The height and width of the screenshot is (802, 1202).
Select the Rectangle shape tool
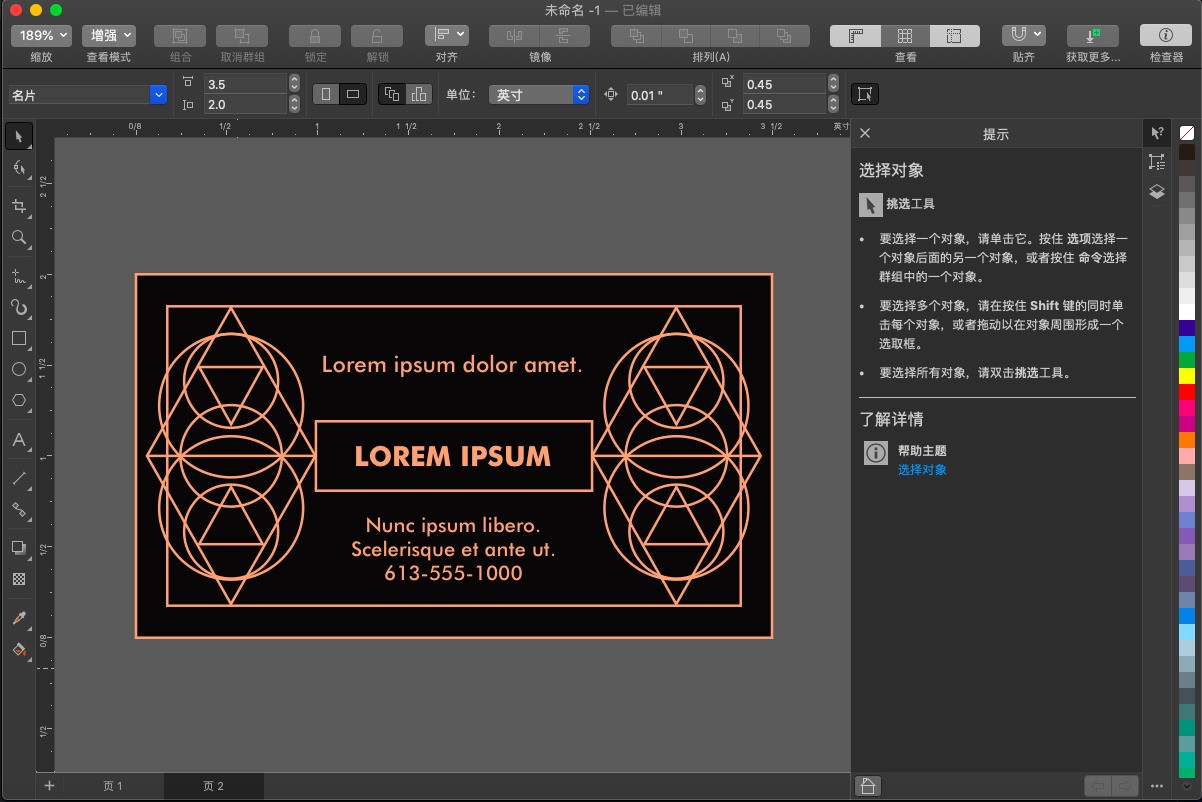tap(19, 339)
